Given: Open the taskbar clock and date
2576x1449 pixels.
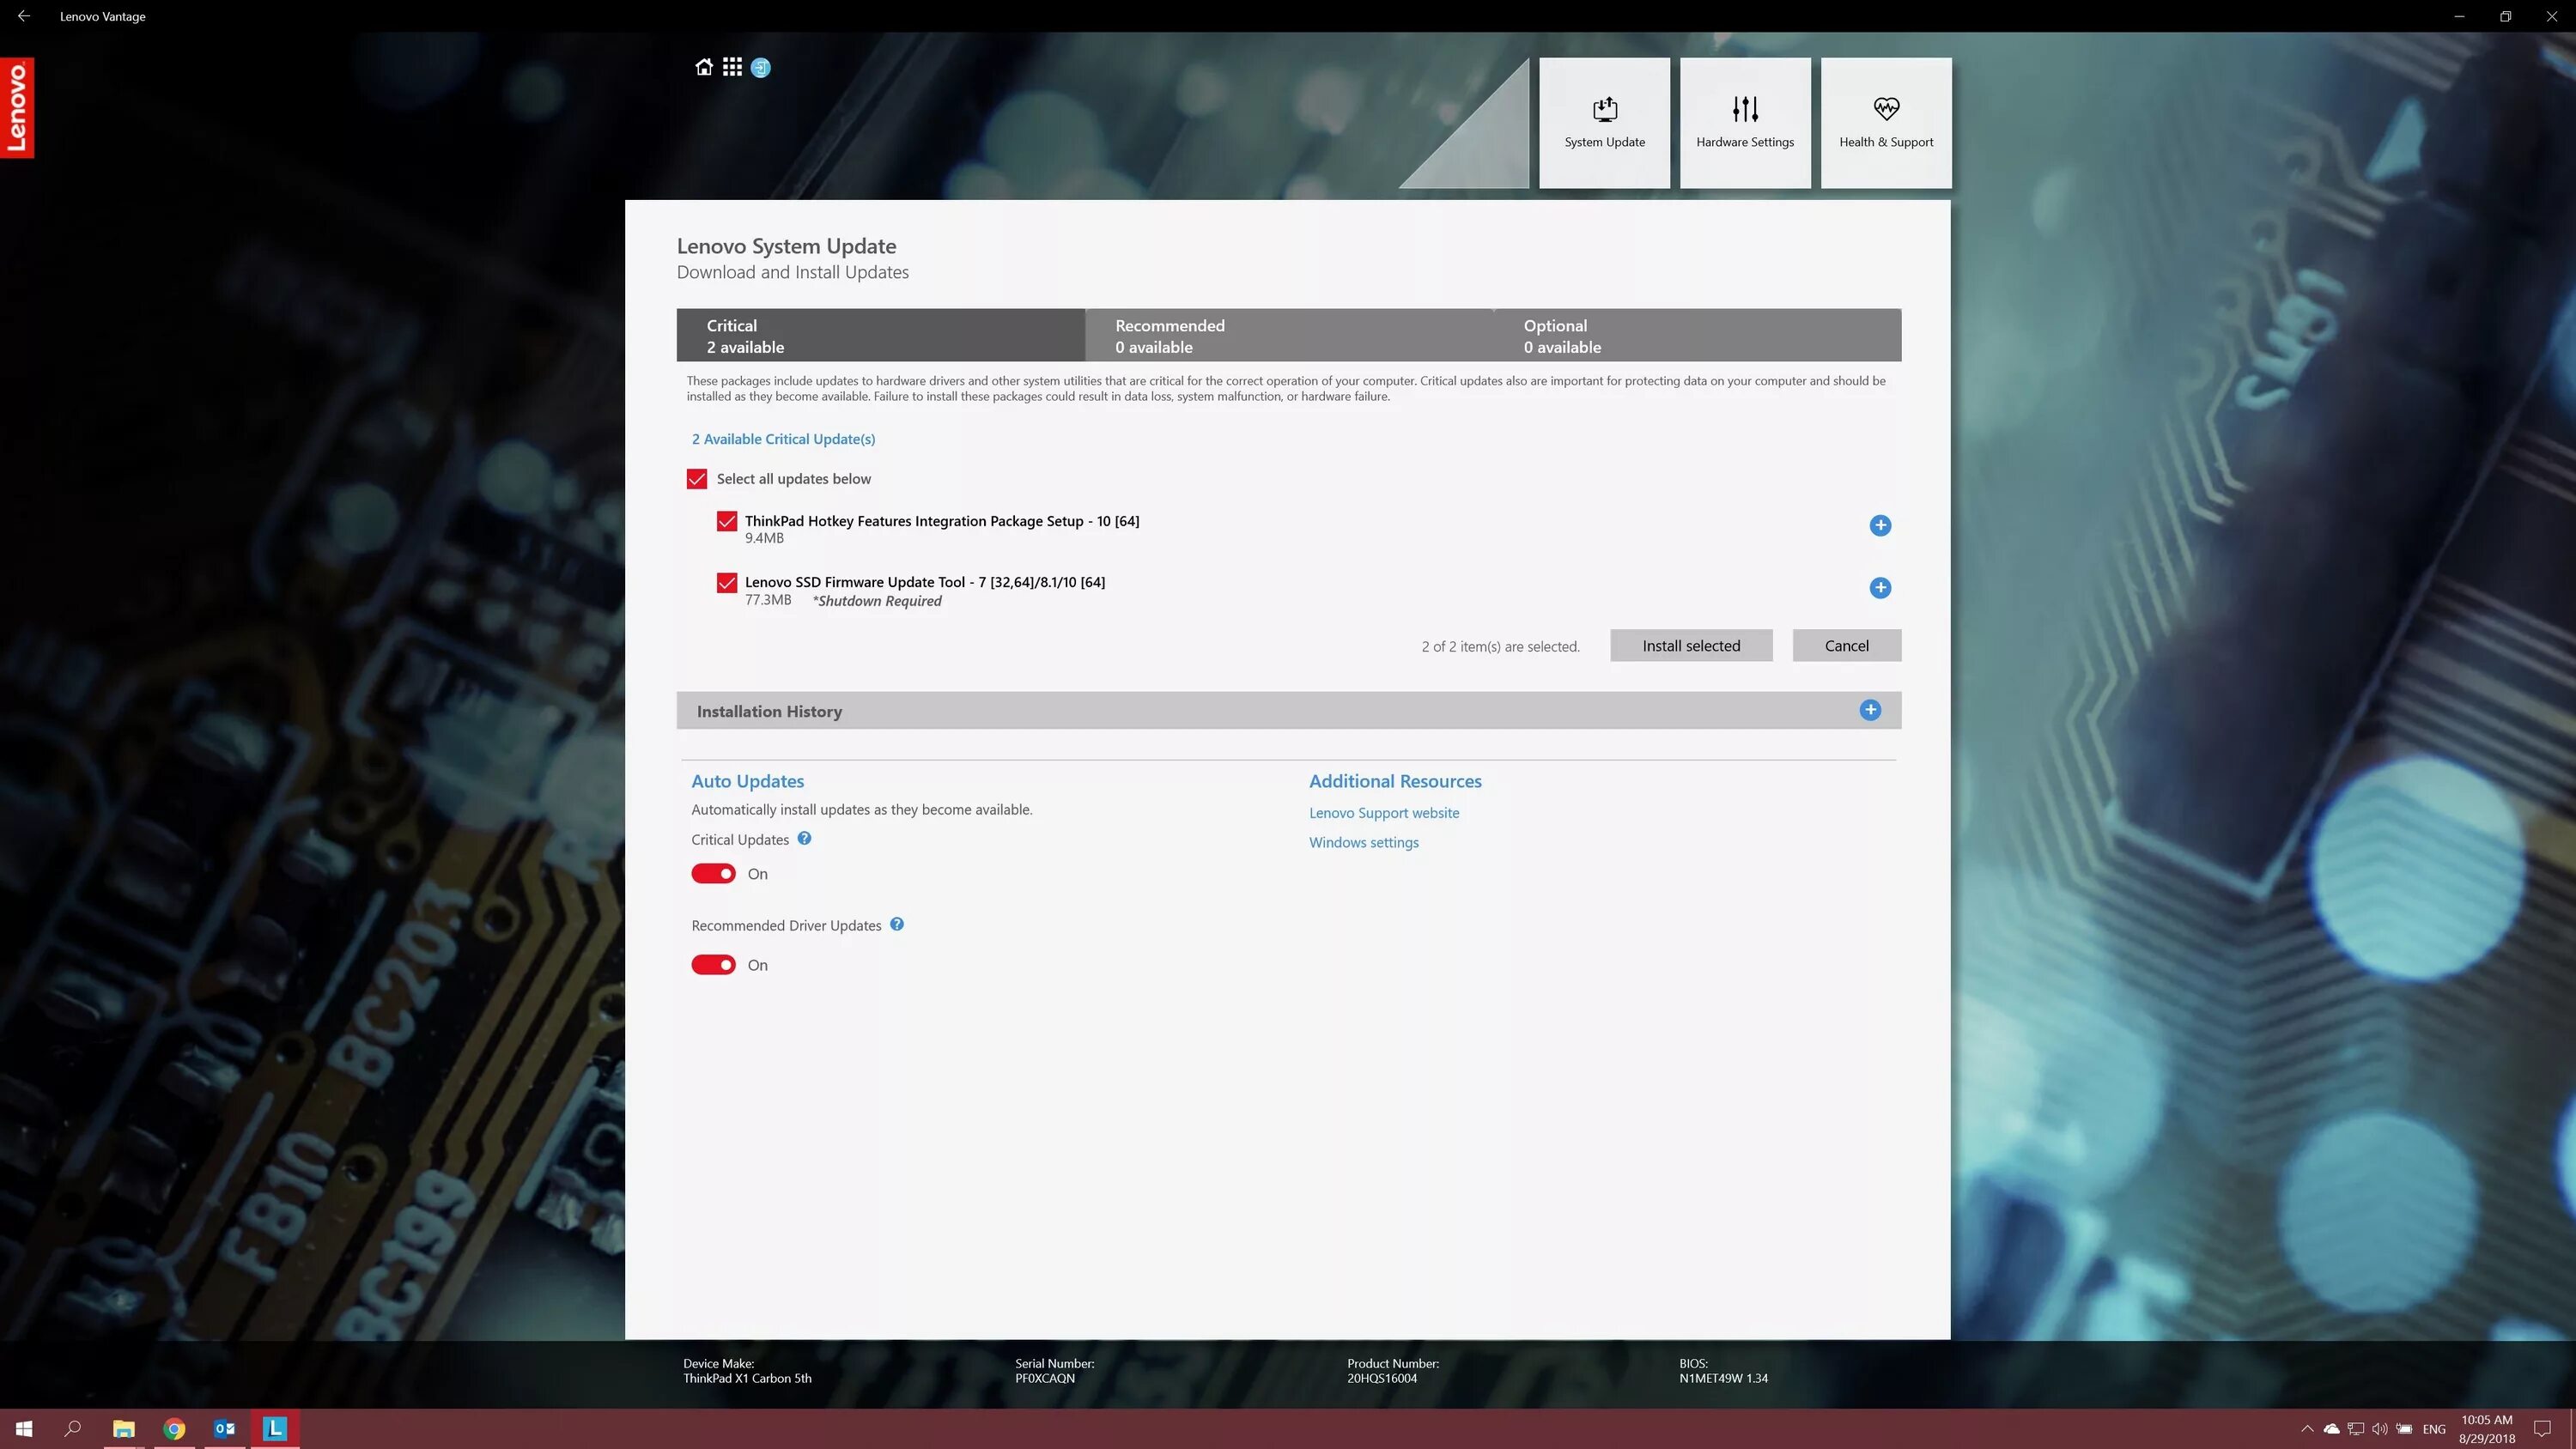Looking at the screenshot, I should pyautogui.click(x=2487, y=1429).
